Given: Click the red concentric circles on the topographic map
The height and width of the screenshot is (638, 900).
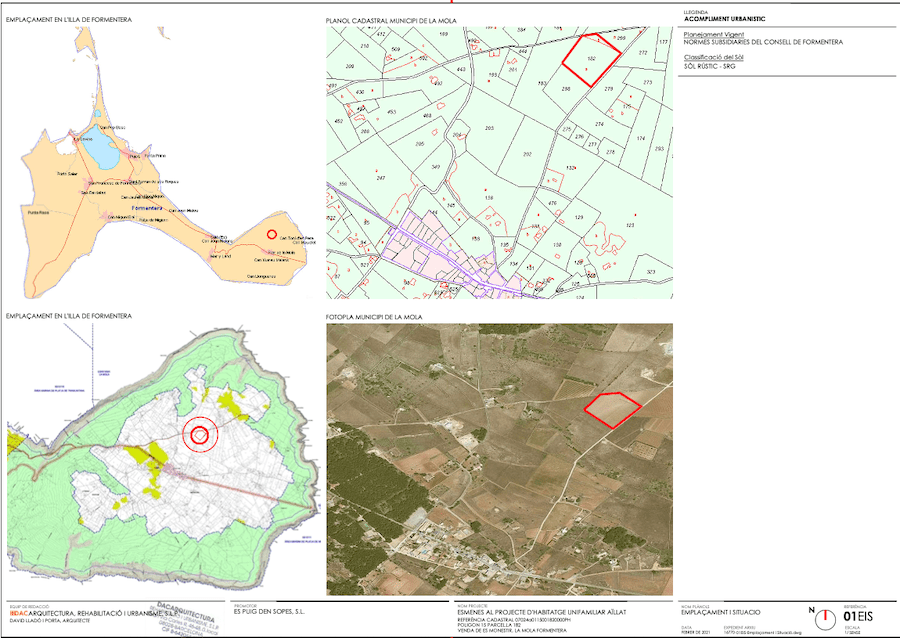Looking at the screenshot, I should [200, 435].
